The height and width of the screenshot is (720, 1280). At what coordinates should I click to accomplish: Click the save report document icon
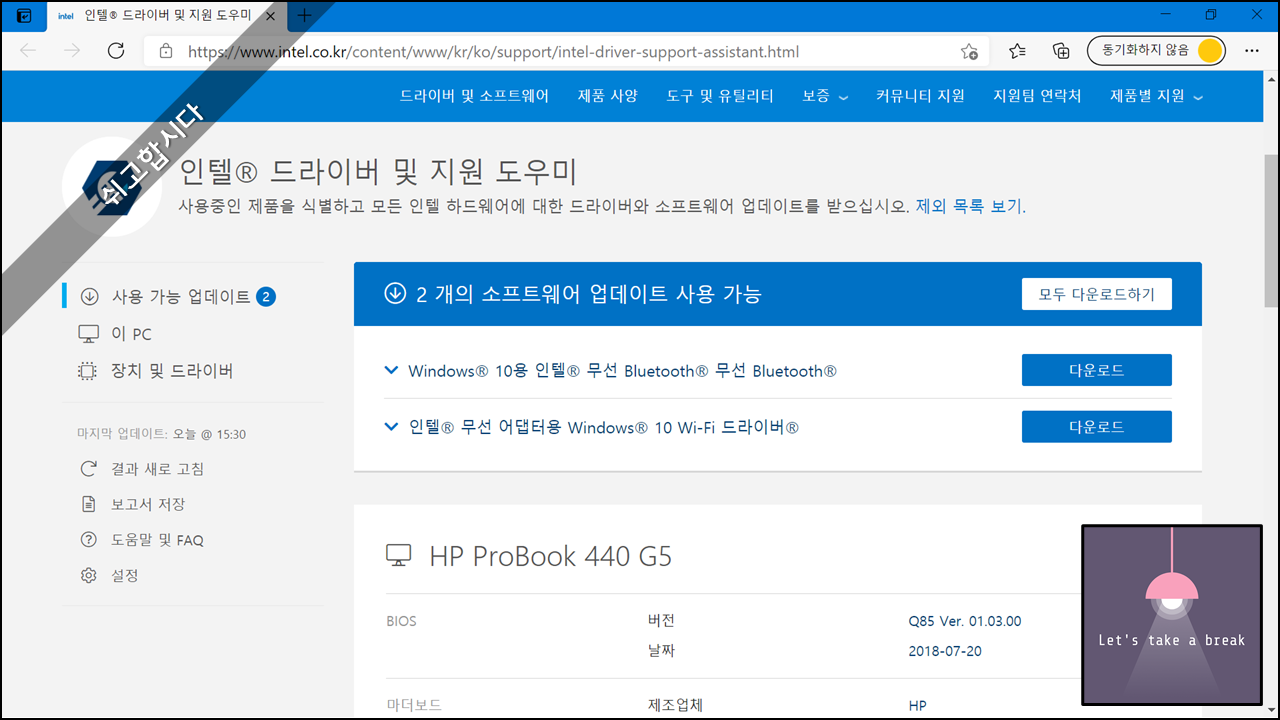click(x=89, y=504)
